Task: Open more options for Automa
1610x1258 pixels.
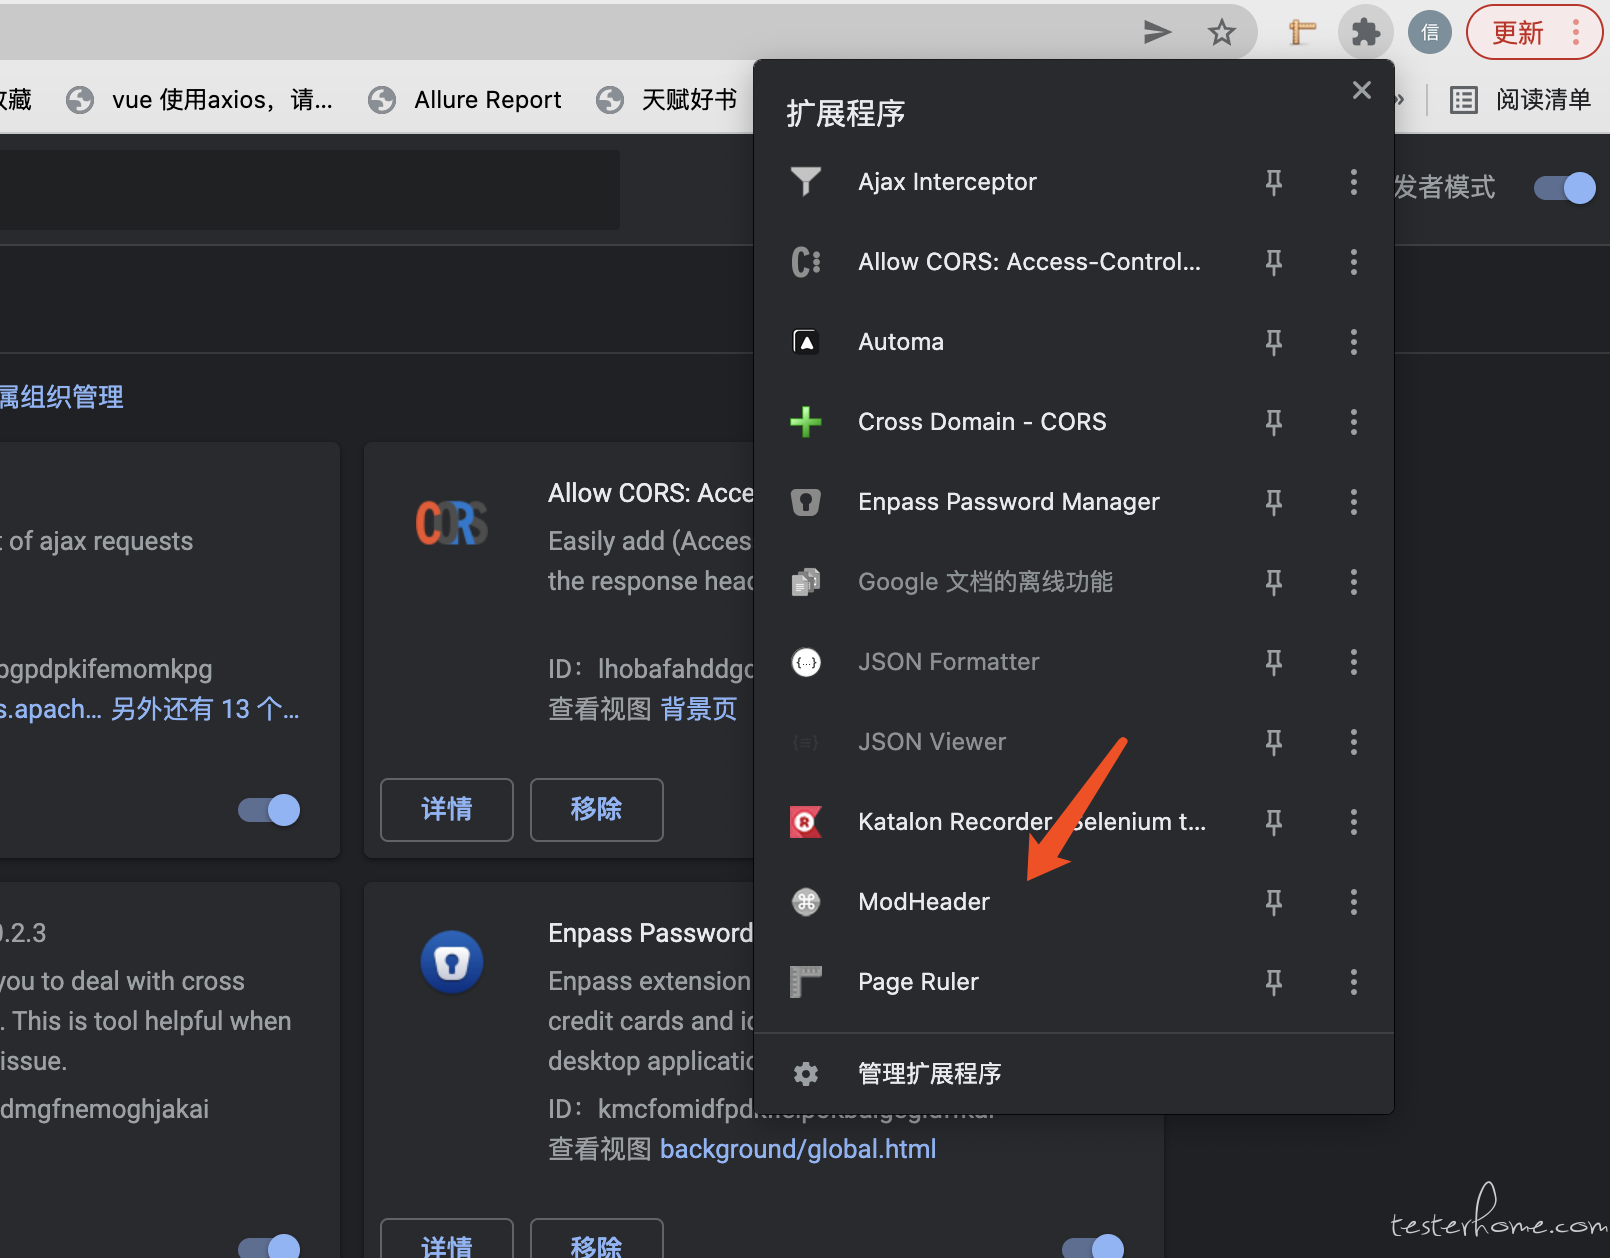Action: pyautogui.click(x=1354, y=342)
